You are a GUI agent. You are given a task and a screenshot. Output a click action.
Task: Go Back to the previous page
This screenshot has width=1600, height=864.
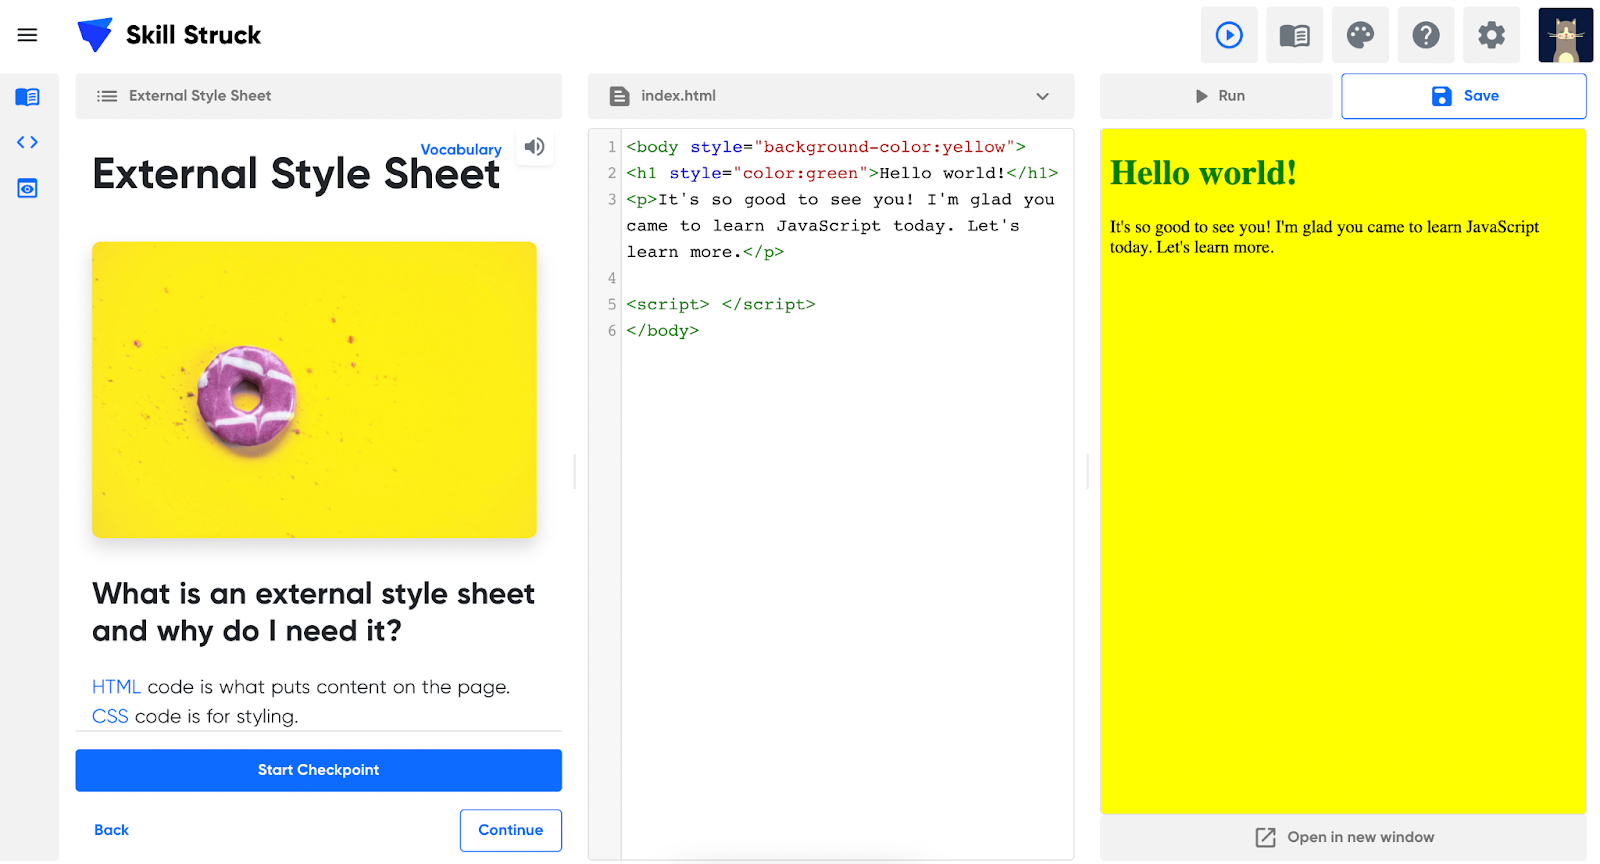pyautogui.click(x=111, y=830)
